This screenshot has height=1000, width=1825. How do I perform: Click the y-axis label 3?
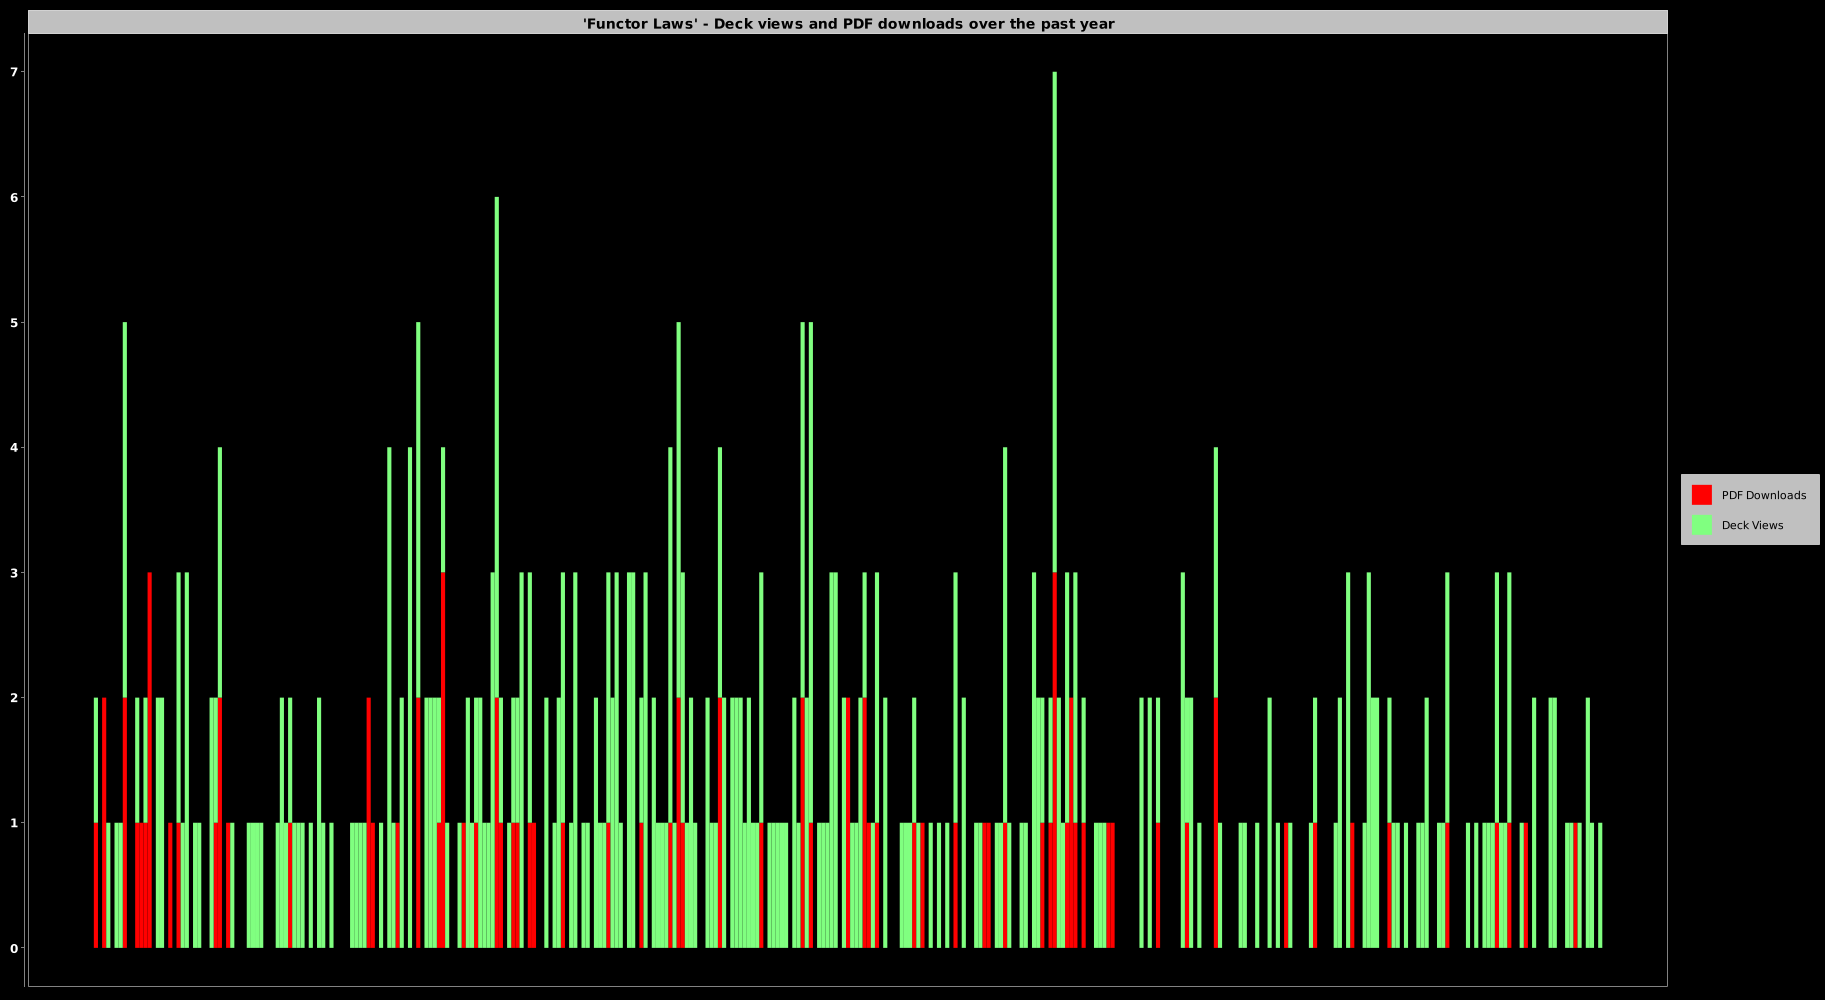[14, 573]
